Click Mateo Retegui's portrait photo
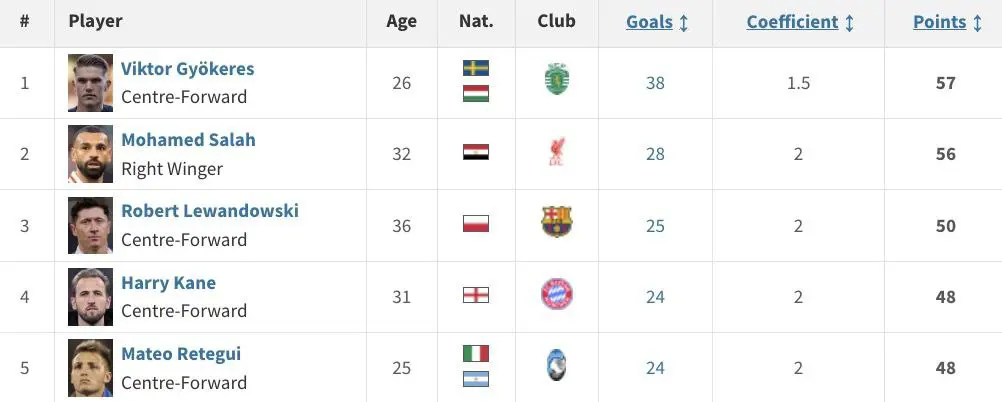The image size is (1002, 402). pyautogui.click(x=91, y=367)
